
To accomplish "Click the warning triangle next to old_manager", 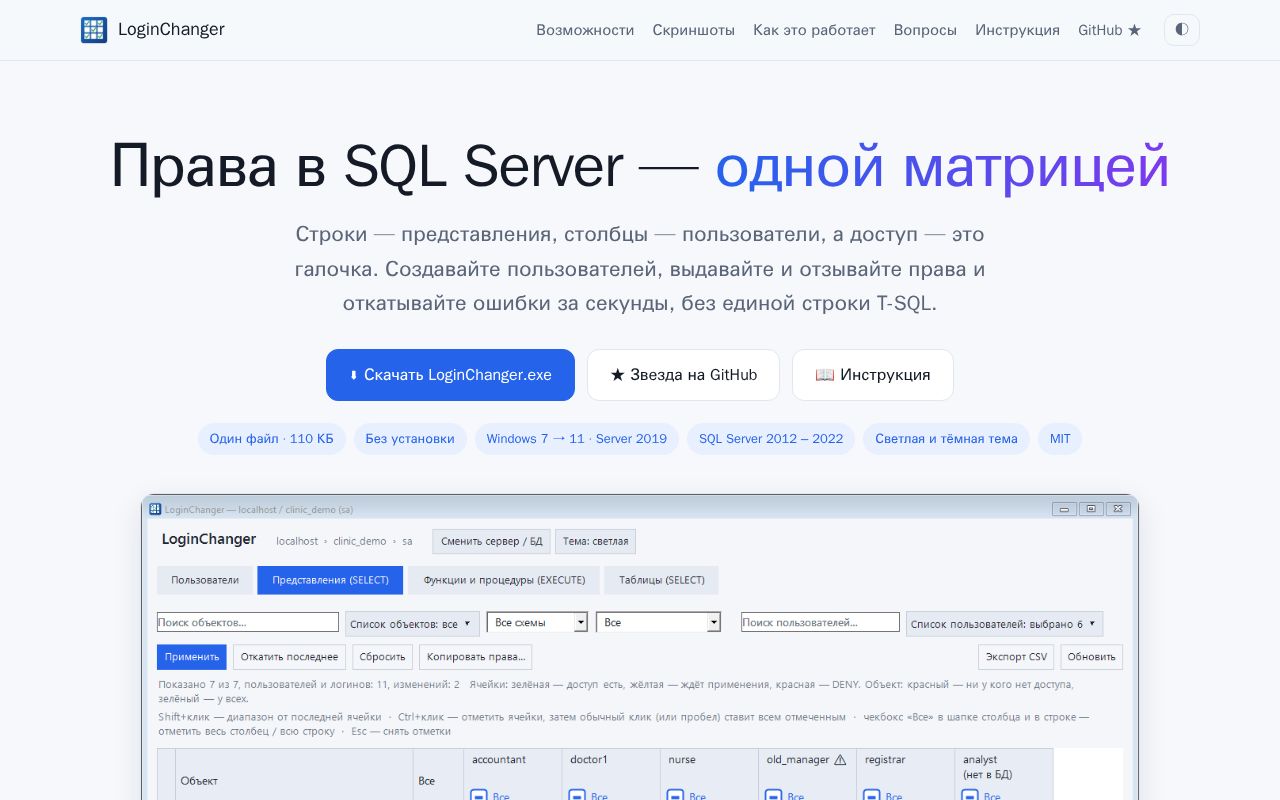I will [x=840, y=760].
